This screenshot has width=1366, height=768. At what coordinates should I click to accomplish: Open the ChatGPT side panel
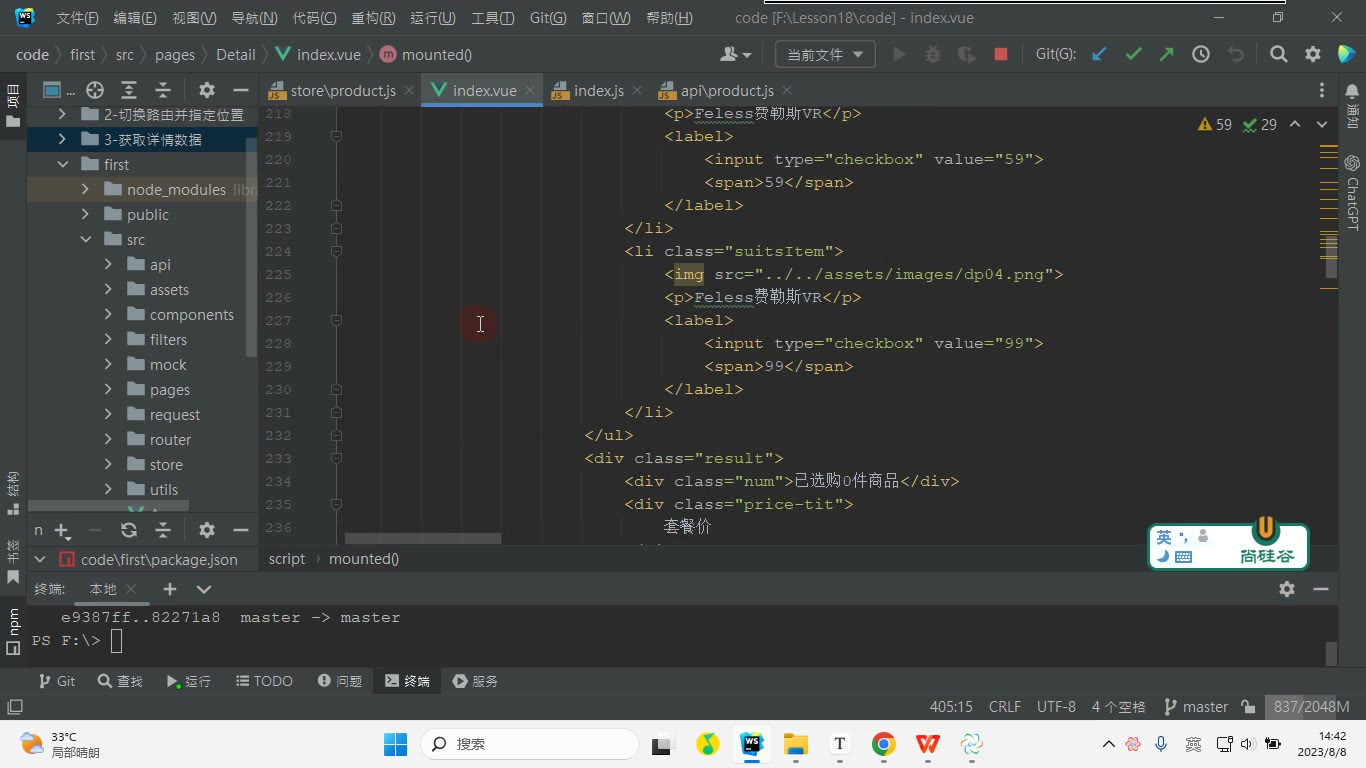[x=1352, y=193]
